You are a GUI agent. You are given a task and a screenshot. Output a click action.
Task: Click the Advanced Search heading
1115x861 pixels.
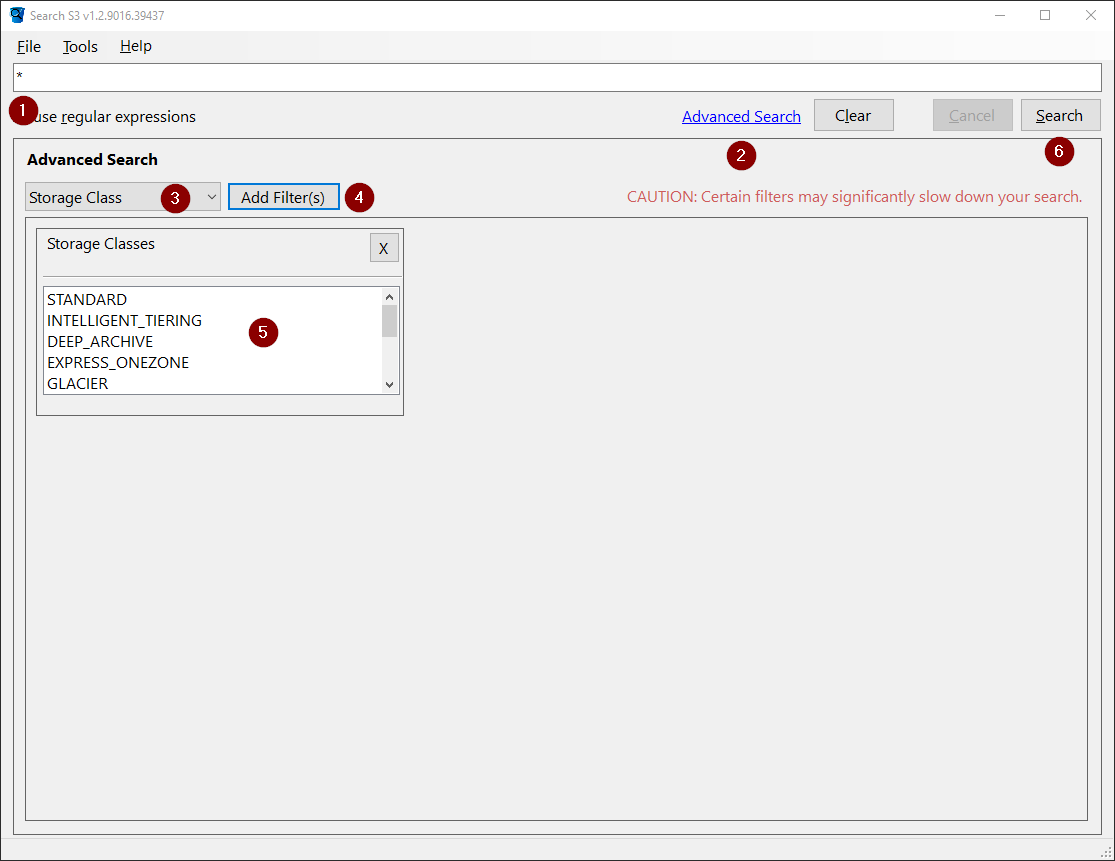click(x=92, y=159)
